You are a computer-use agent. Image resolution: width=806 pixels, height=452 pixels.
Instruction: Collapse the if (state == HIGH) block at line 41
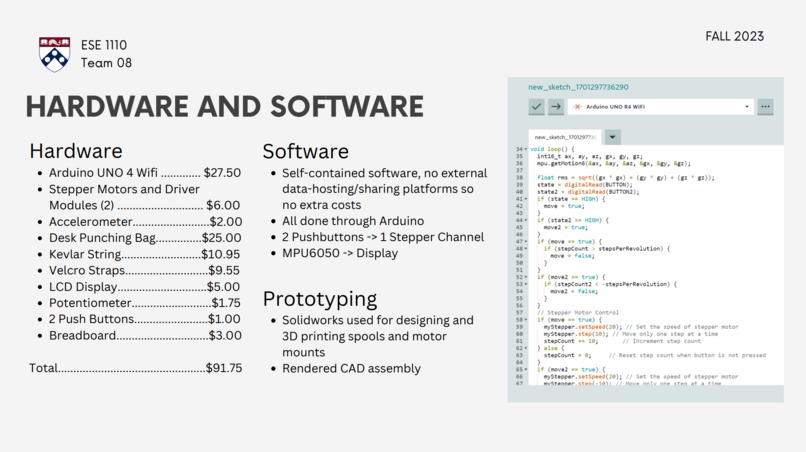(x=525, y=198)
